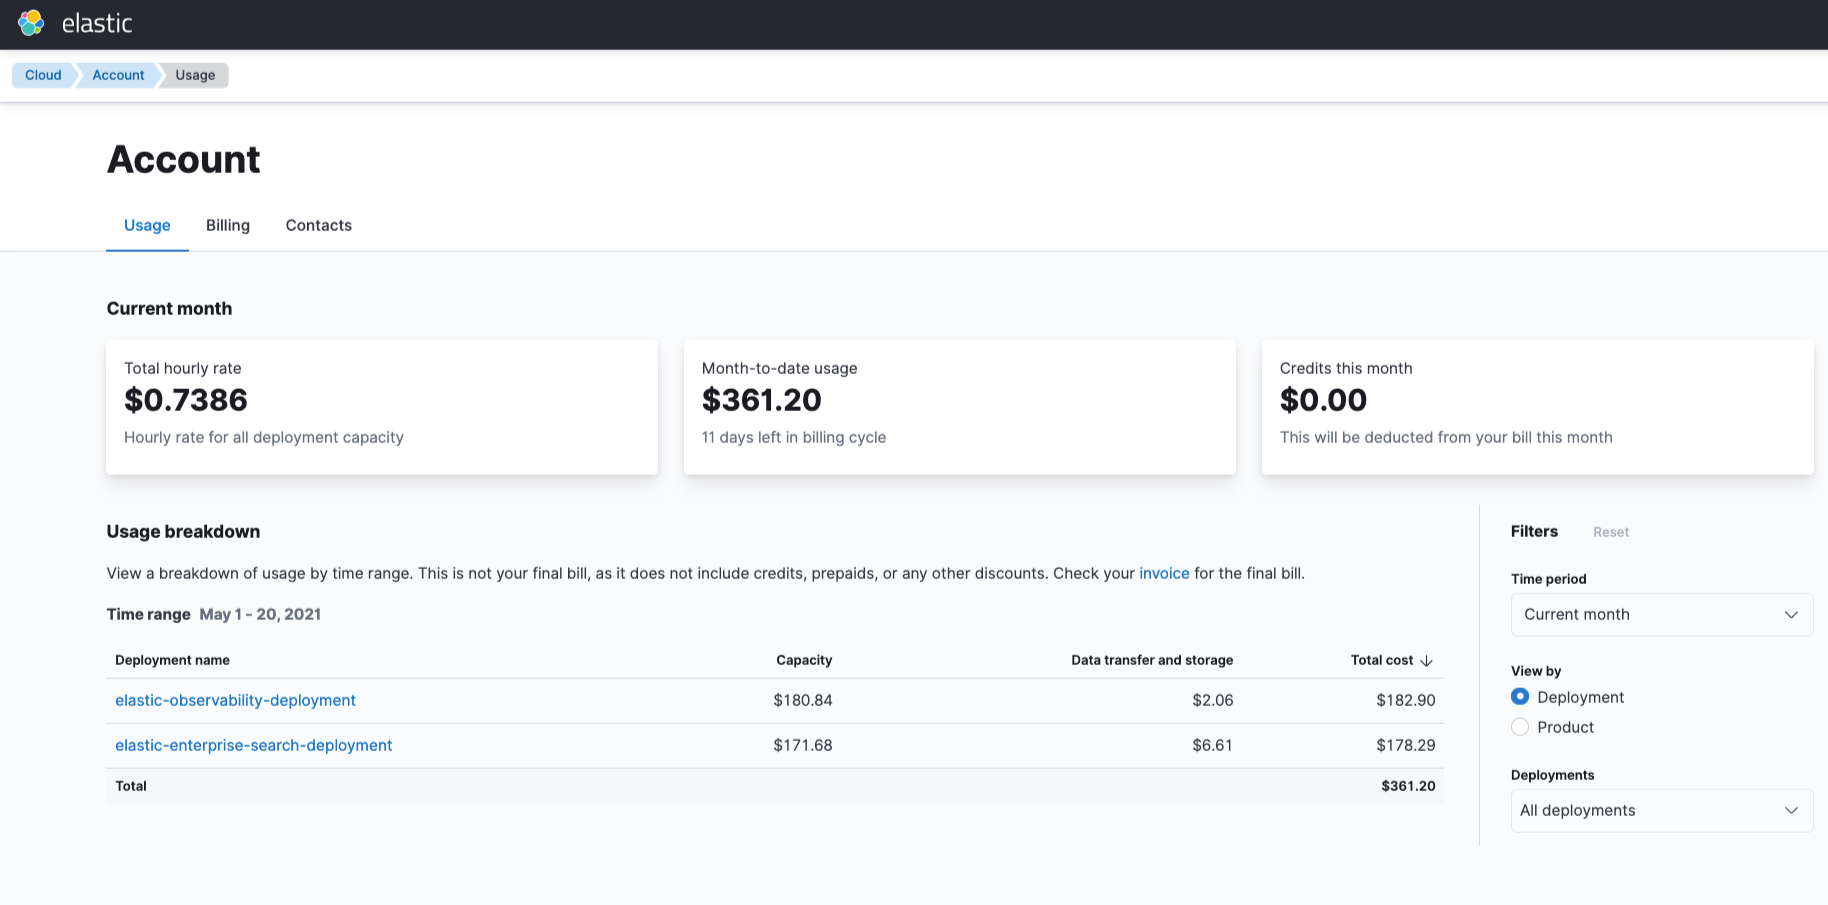Click the Capacity column header
Viewport: 1828px width, 905px height.
pyautogui.click(x=804, y=660)
